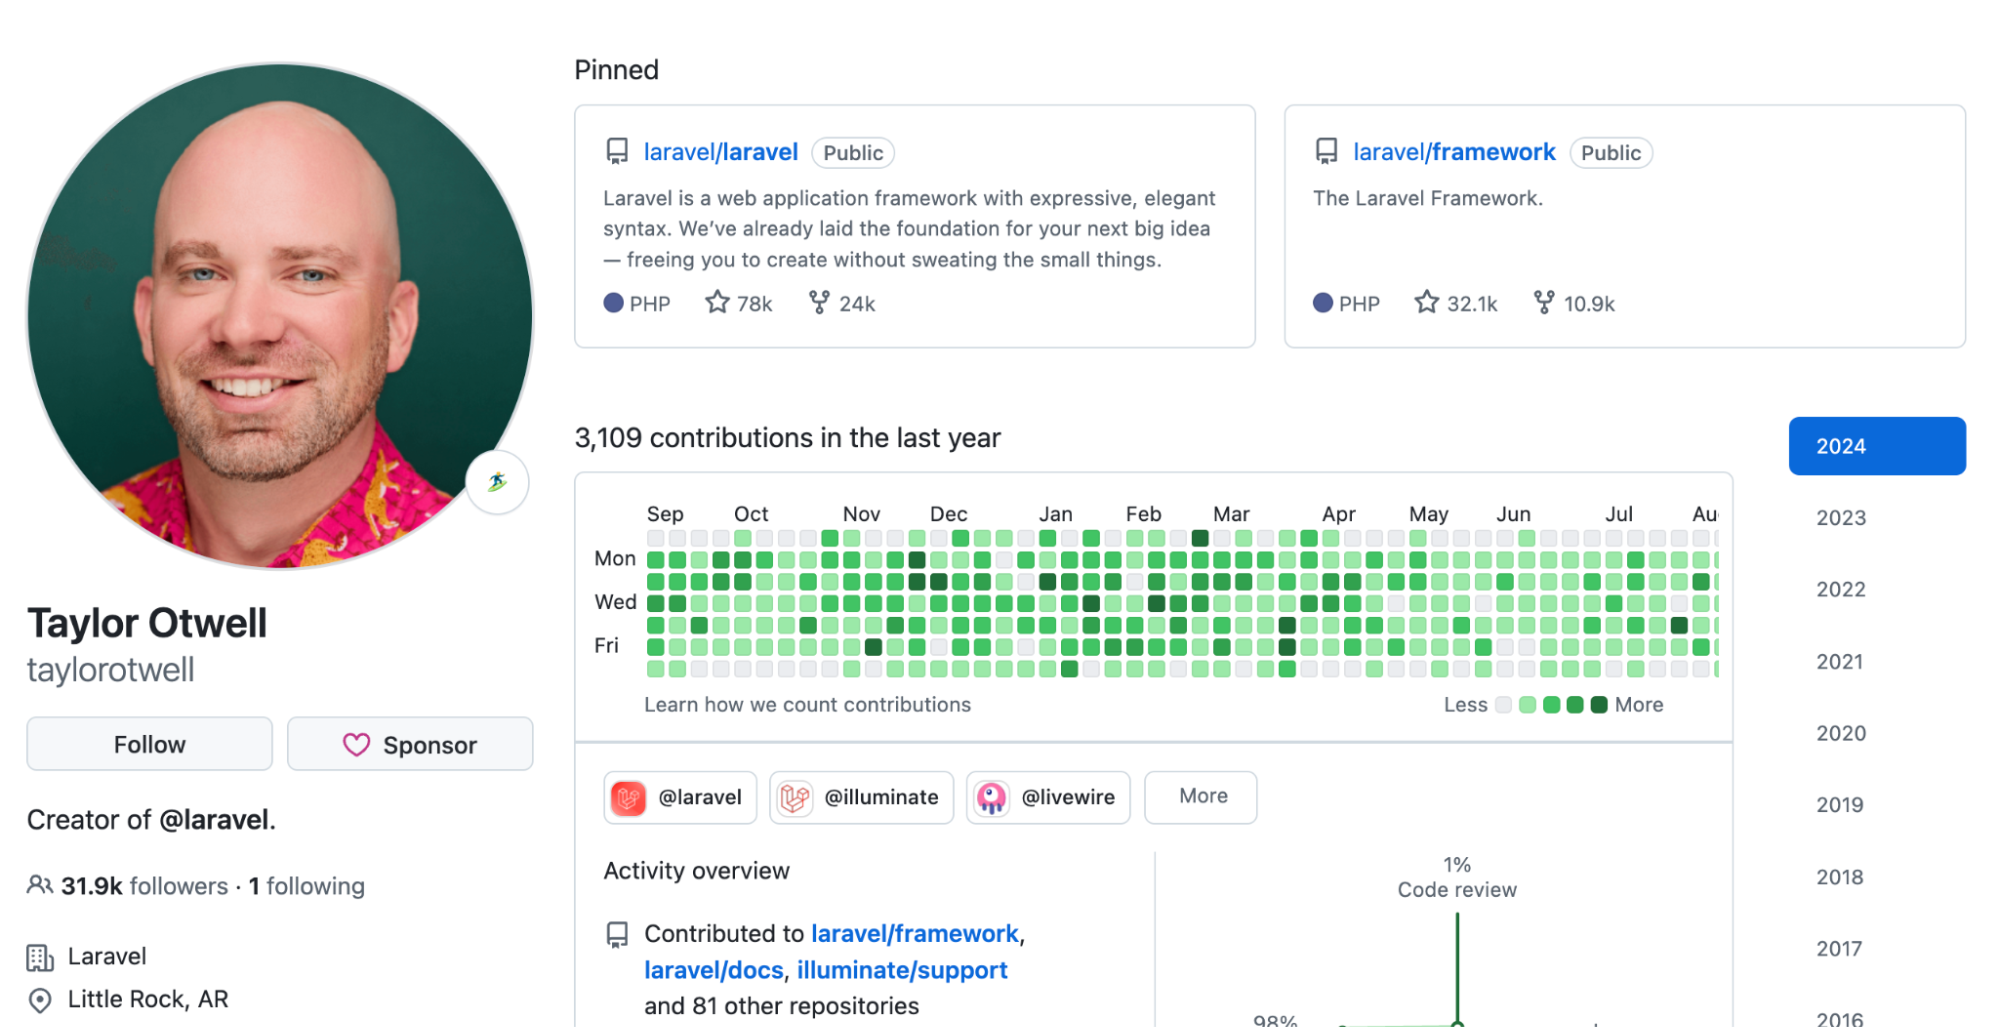This screenshot has width=1999, height=1027.
Task: Click the taylorotwell username text
Action: tap(111, 670)
